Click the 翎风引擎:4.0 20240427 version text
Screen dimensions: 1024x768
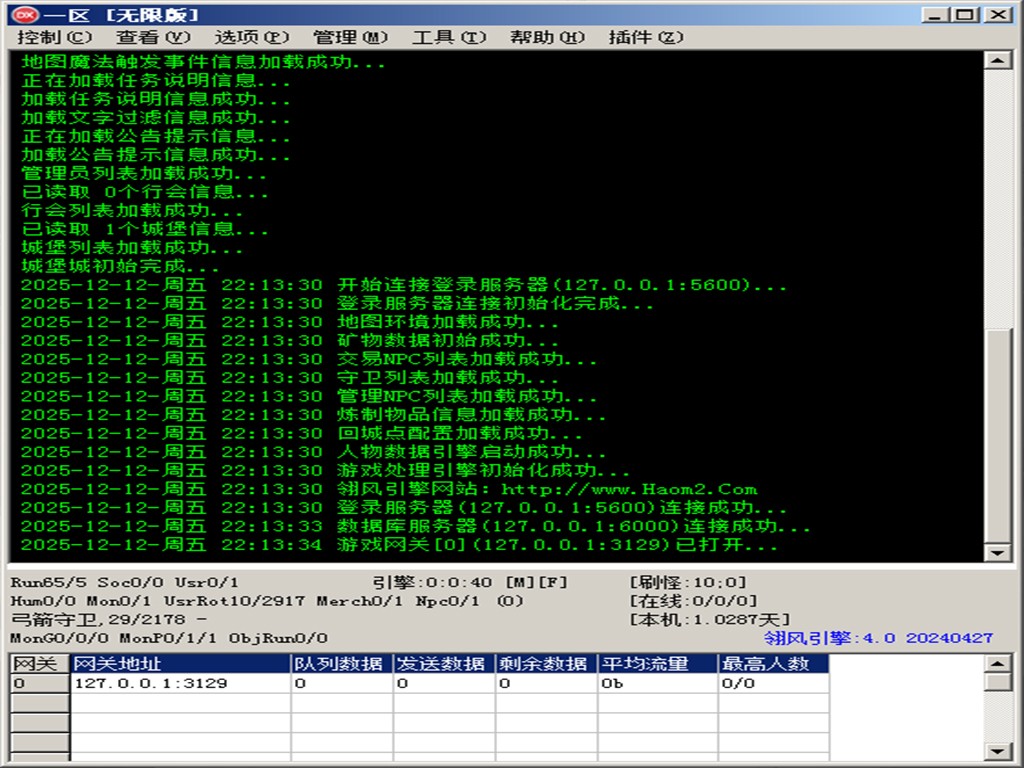pyautogui.click(x=878, y=638)
